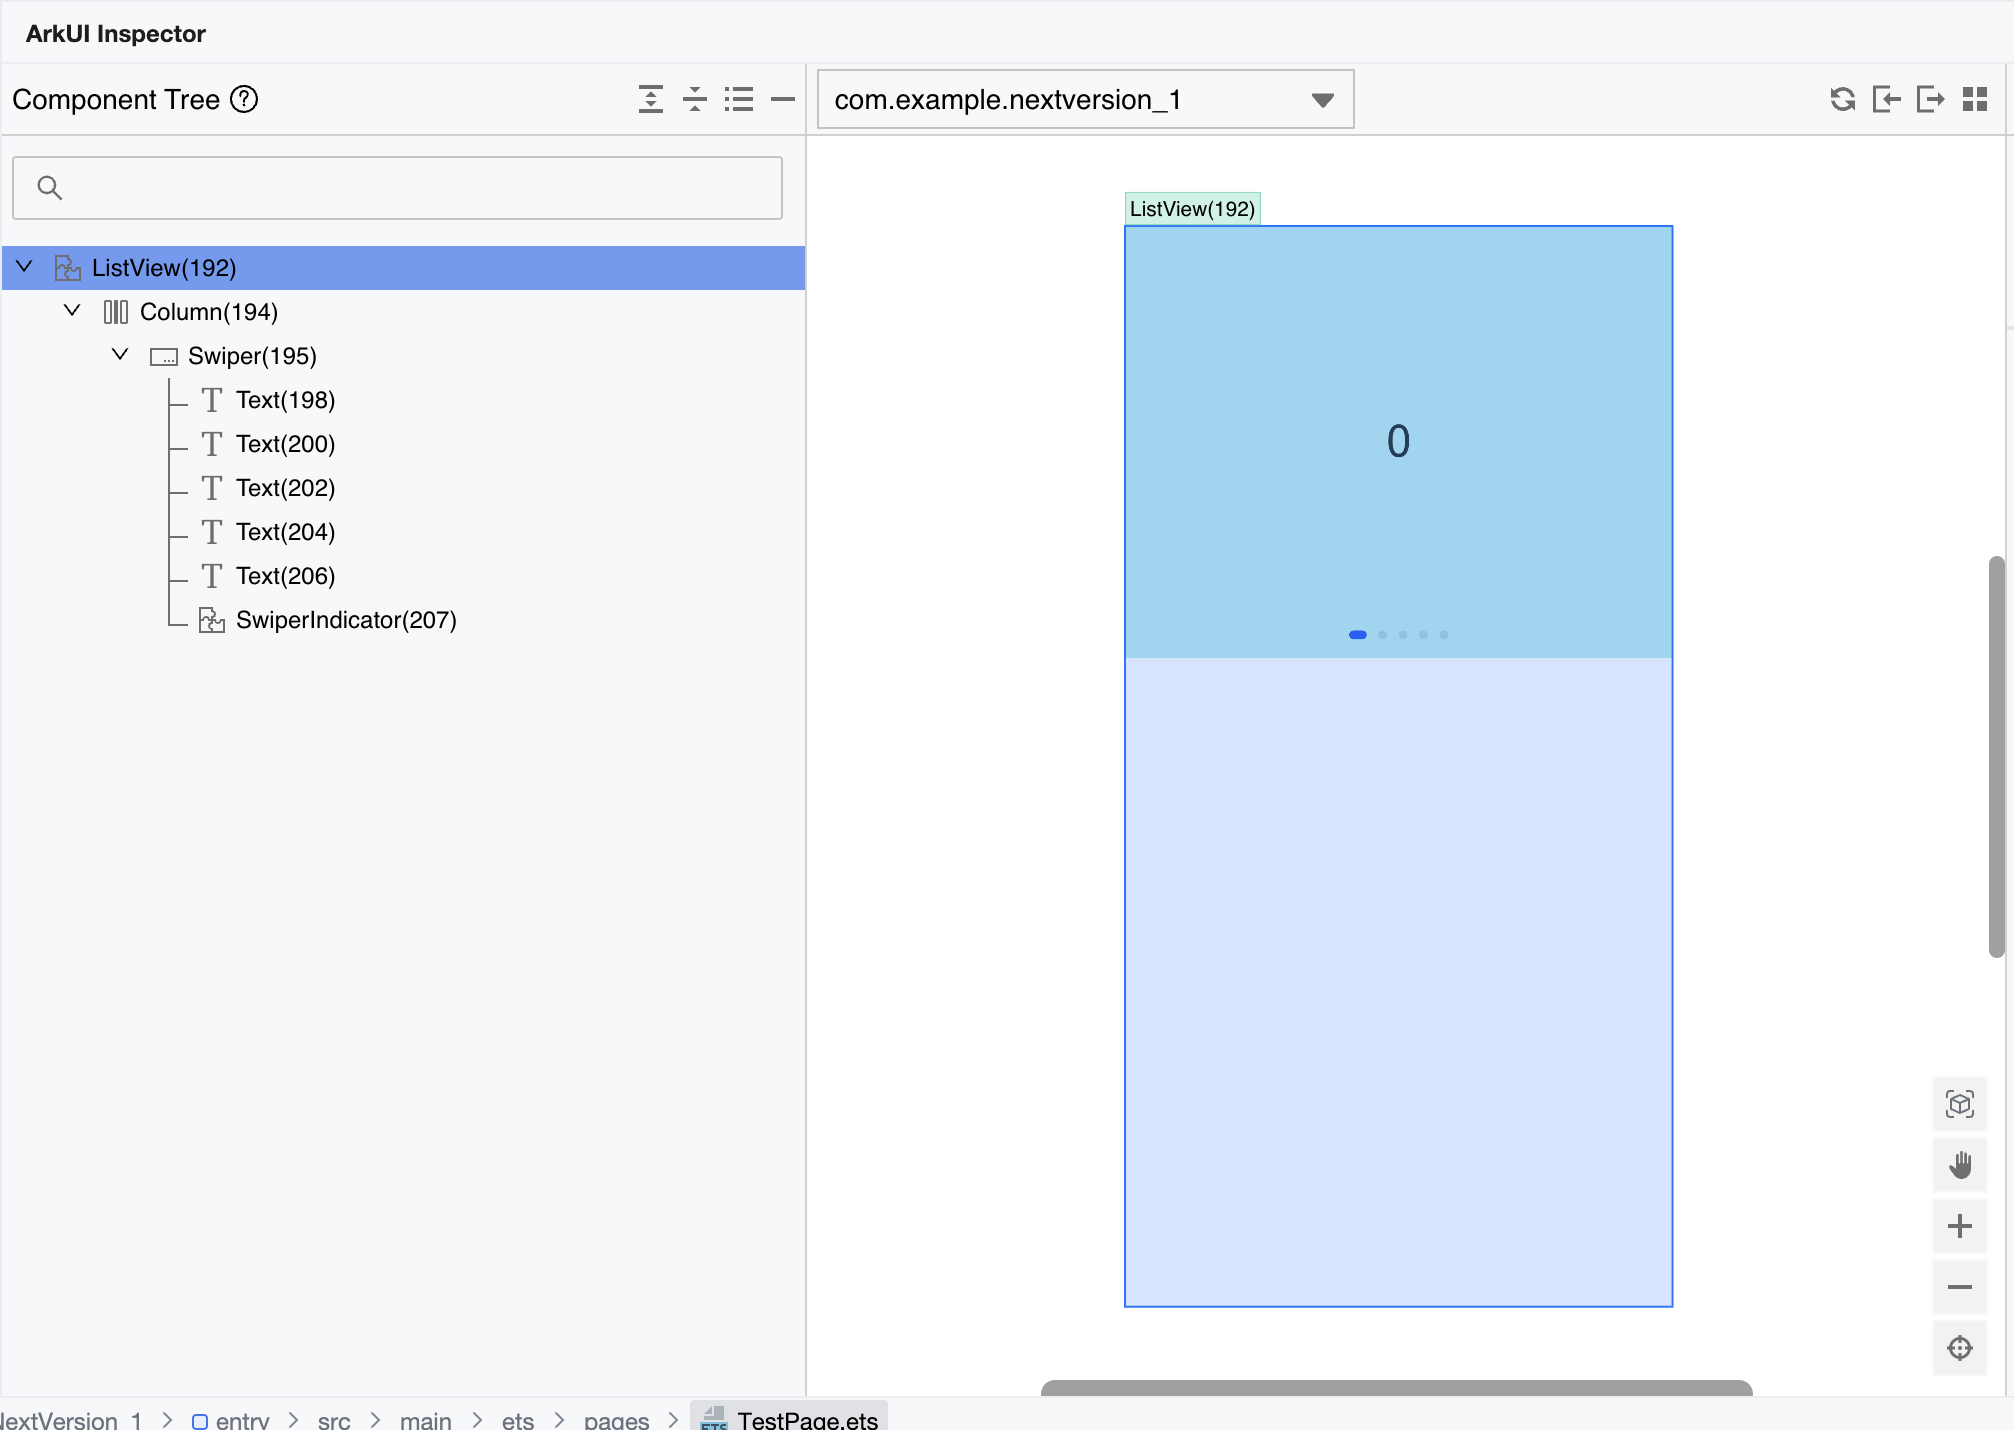Click the src breadcrumb item
Viewport: 2014px width, 1430px height.
coord(334,1421)
